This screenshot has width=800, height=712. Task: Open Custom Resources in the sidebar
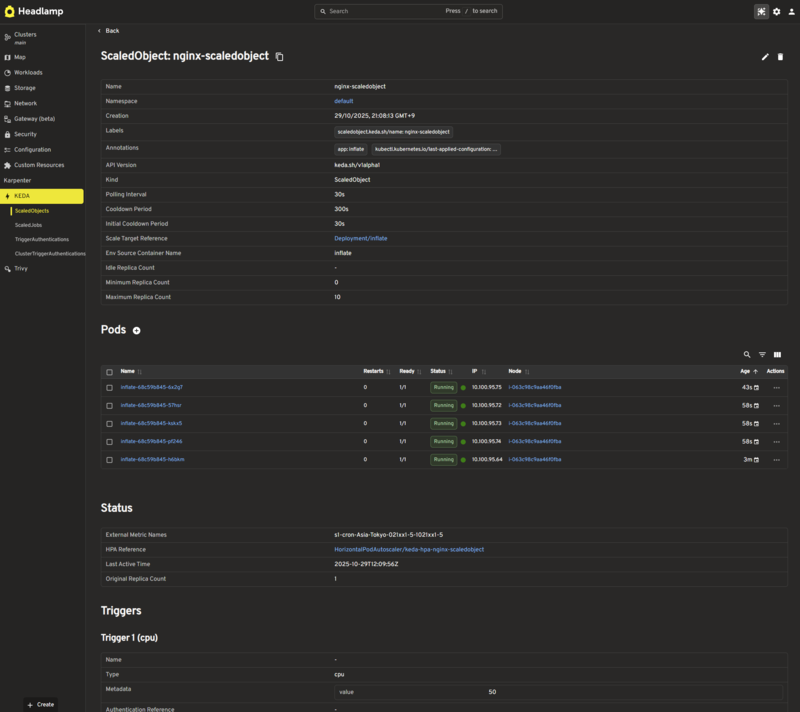[x=39, y=165]
